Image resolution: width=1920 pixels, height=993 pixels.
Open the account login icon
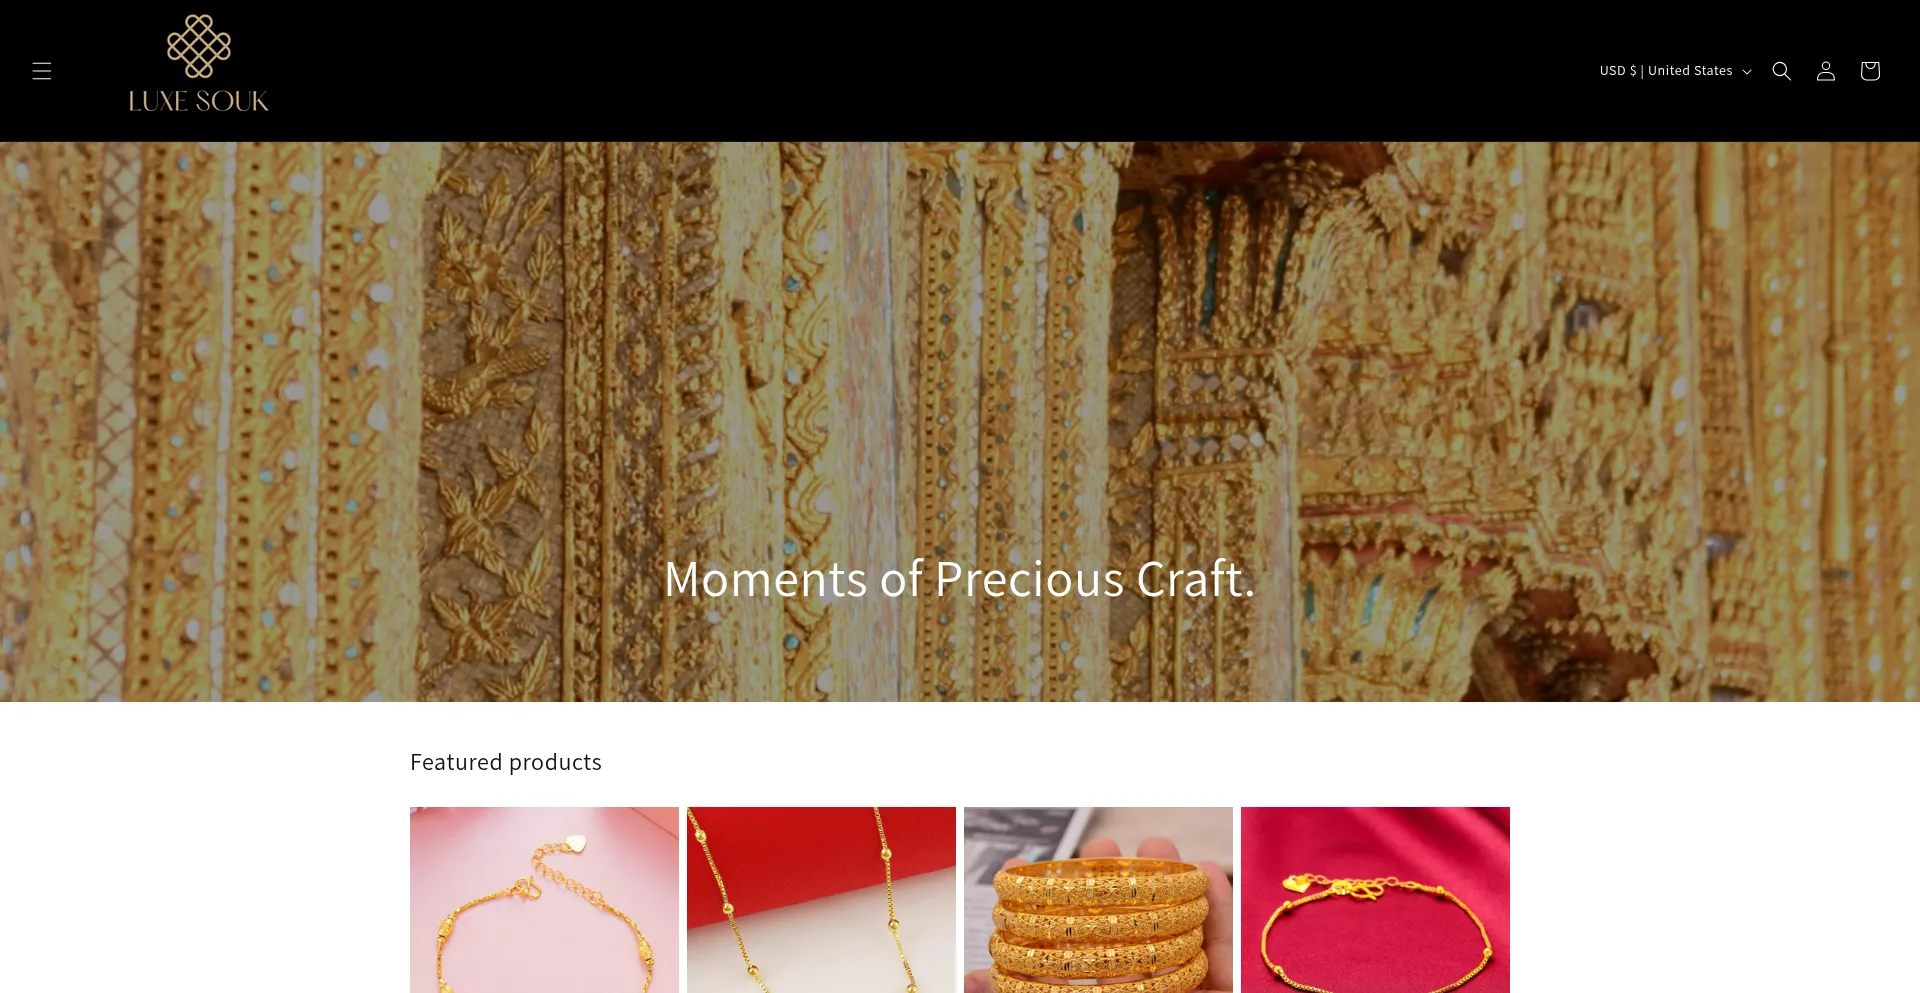[x=1825, y=71]
